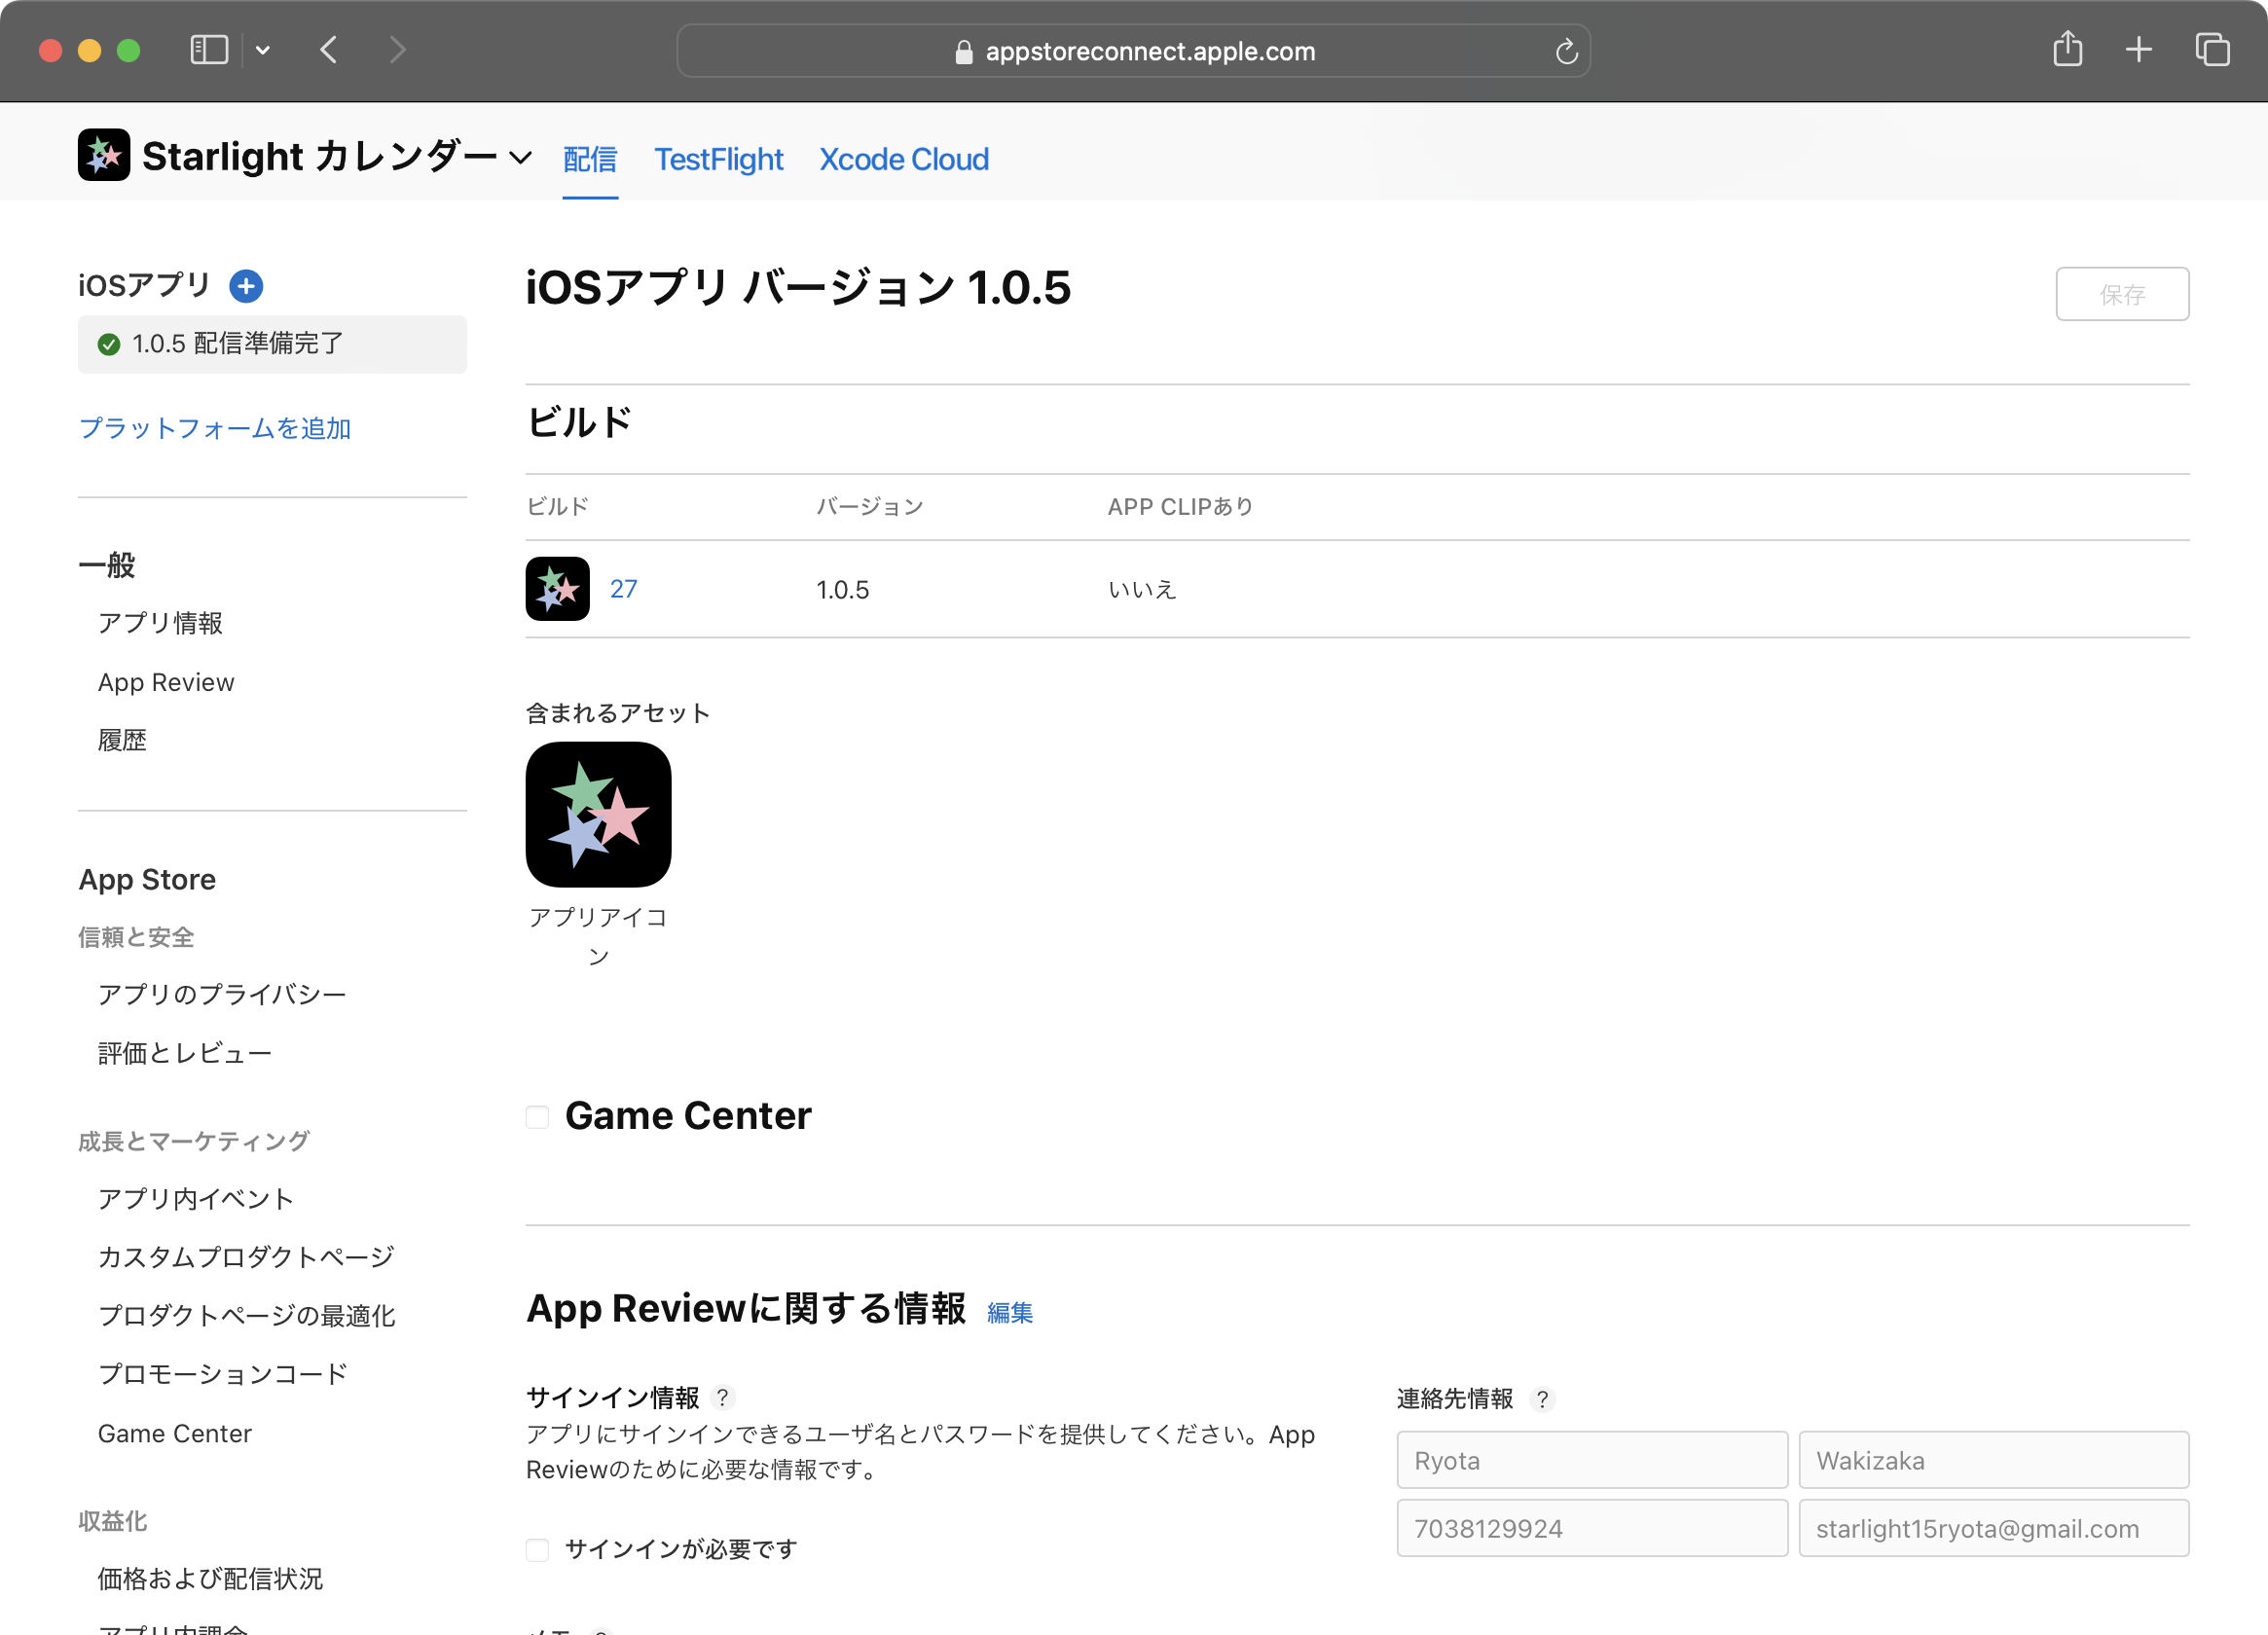Viewport: 2268px width, 1635px height.
Task: Click the Safari sidebar toggle icon
Action: tap(209, 50)
